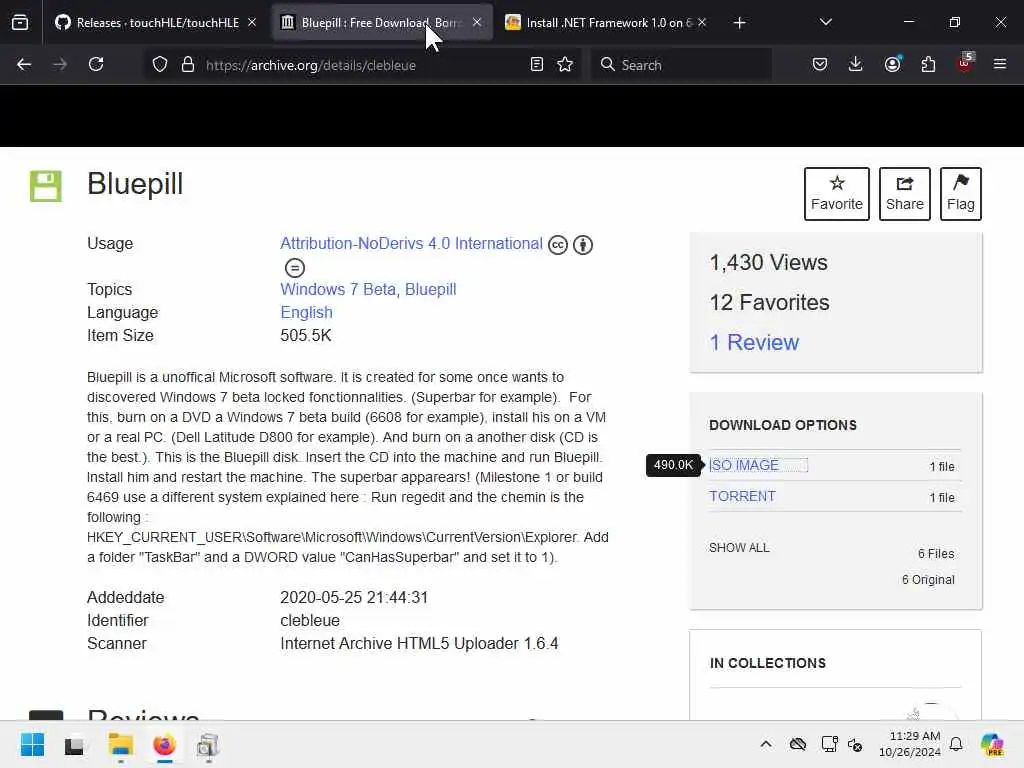The height and width of the screenshot is (768, 1024).
Task: Reload the current page
Action: (96, 65)
